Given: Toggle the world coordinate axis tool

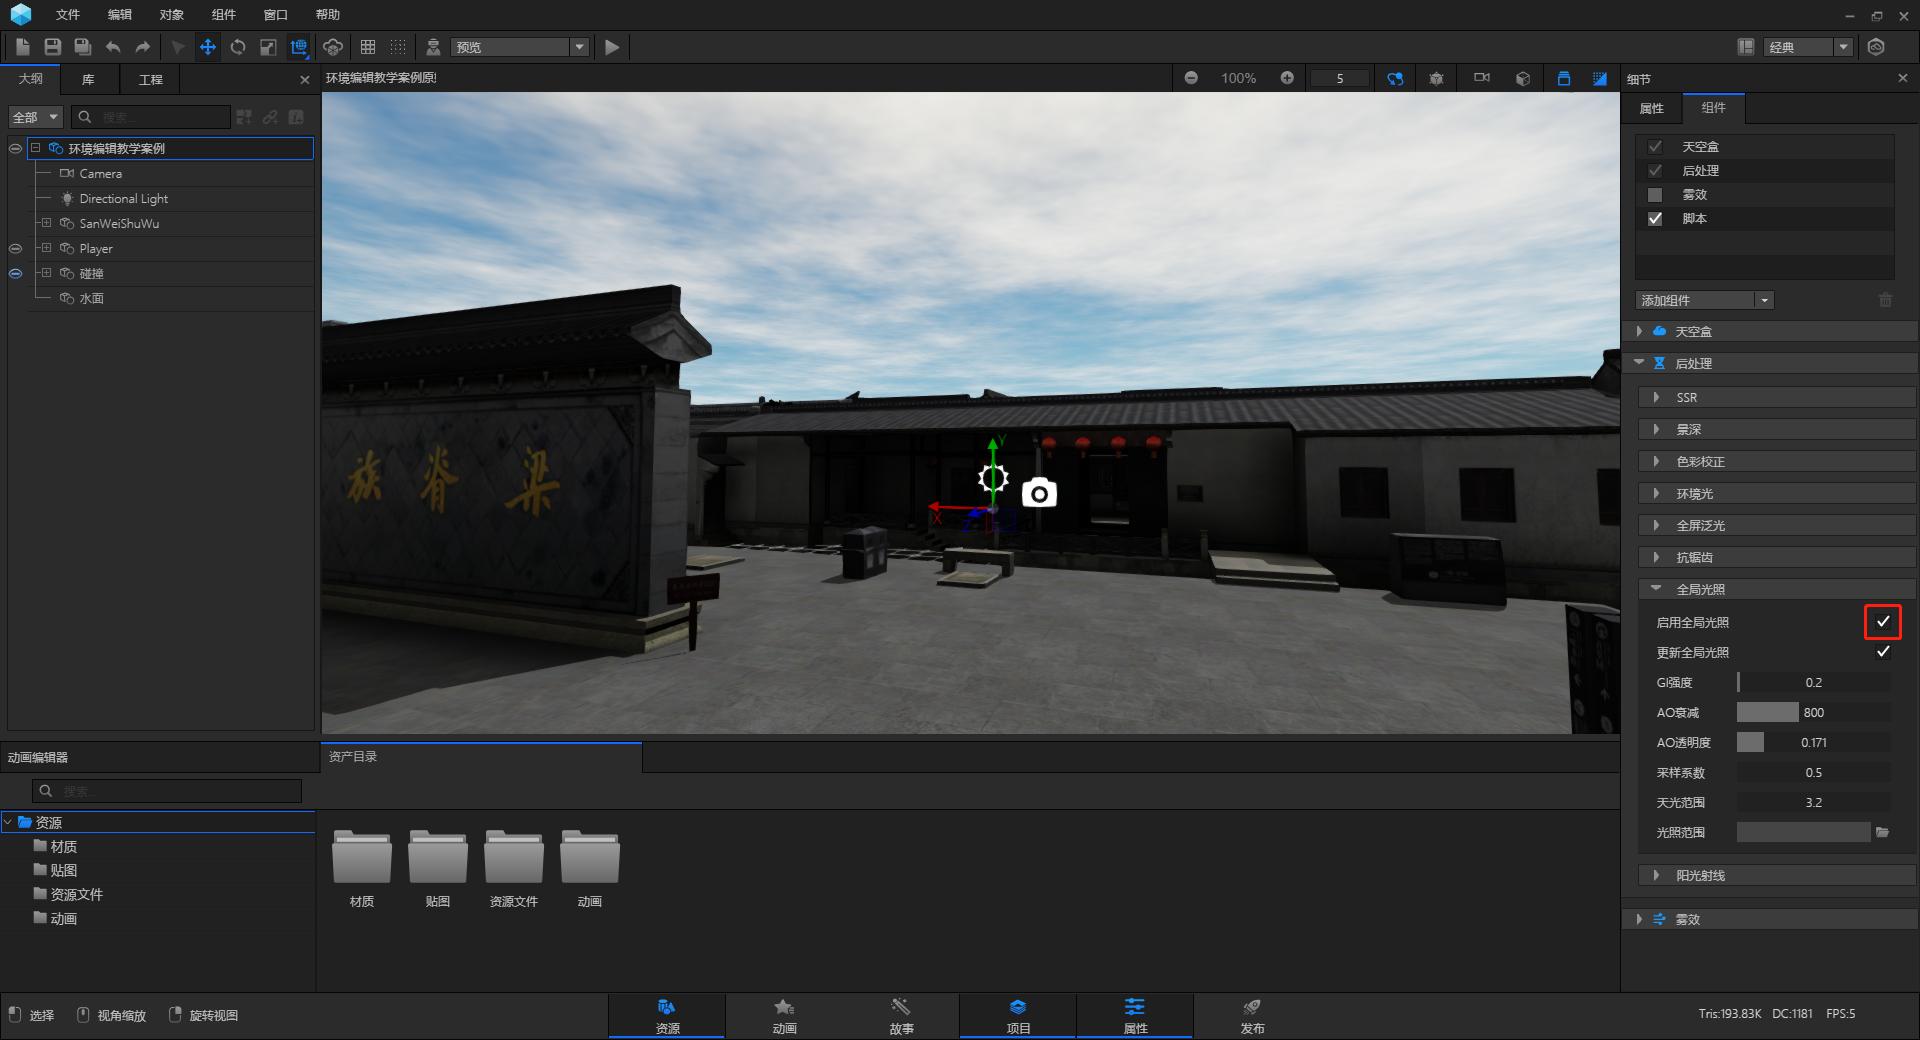Looking at the screenshot, I should click(x=298, y=47).
